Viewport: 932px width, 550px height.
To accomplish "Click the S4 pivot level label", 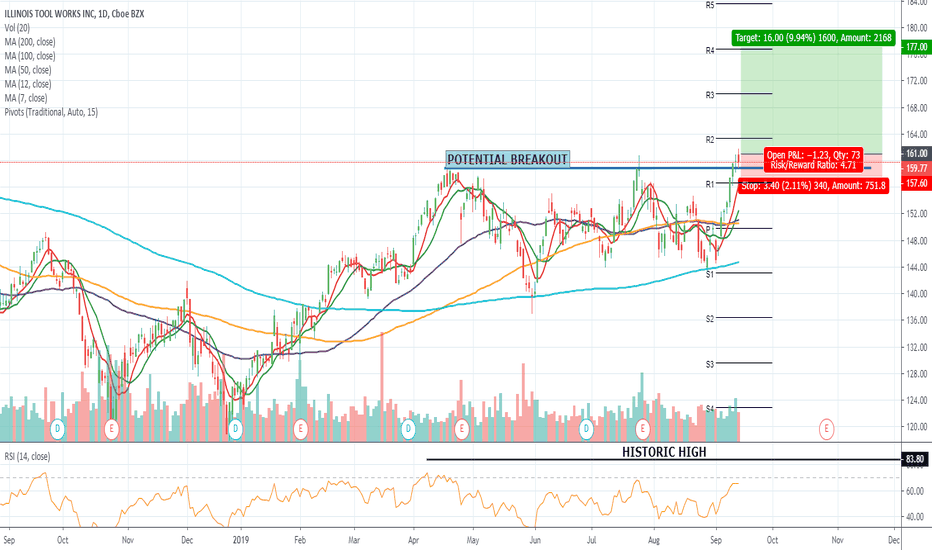I will 710,408.
